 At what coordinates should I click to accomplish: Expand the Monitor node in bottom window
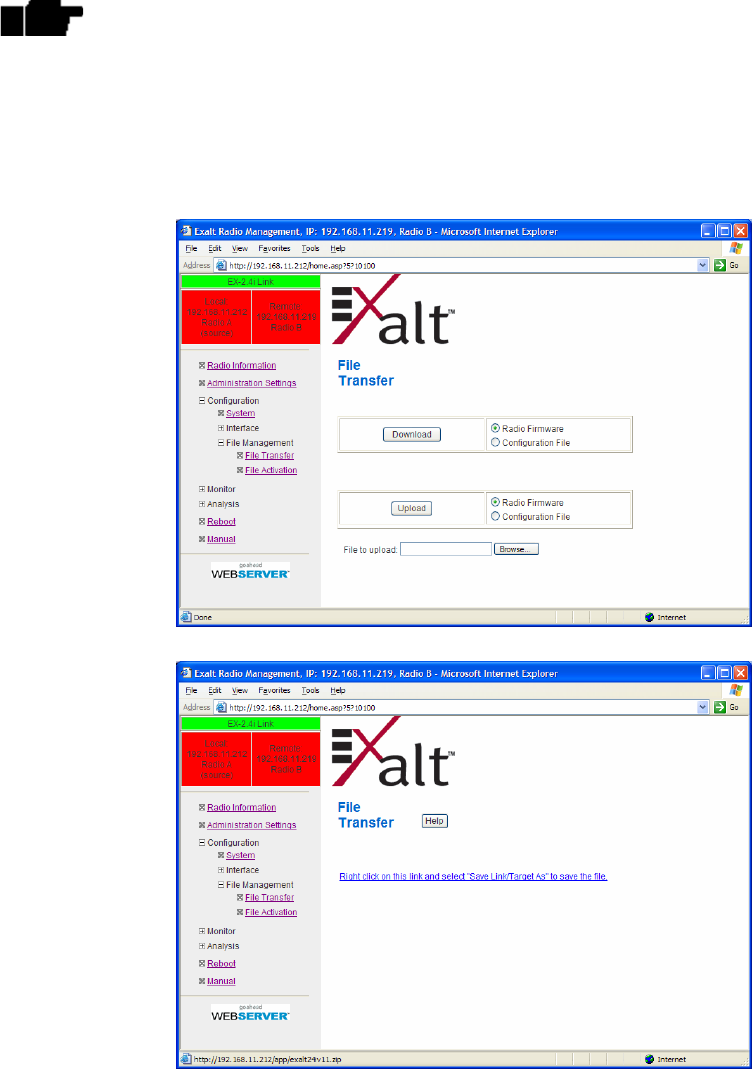202,931
